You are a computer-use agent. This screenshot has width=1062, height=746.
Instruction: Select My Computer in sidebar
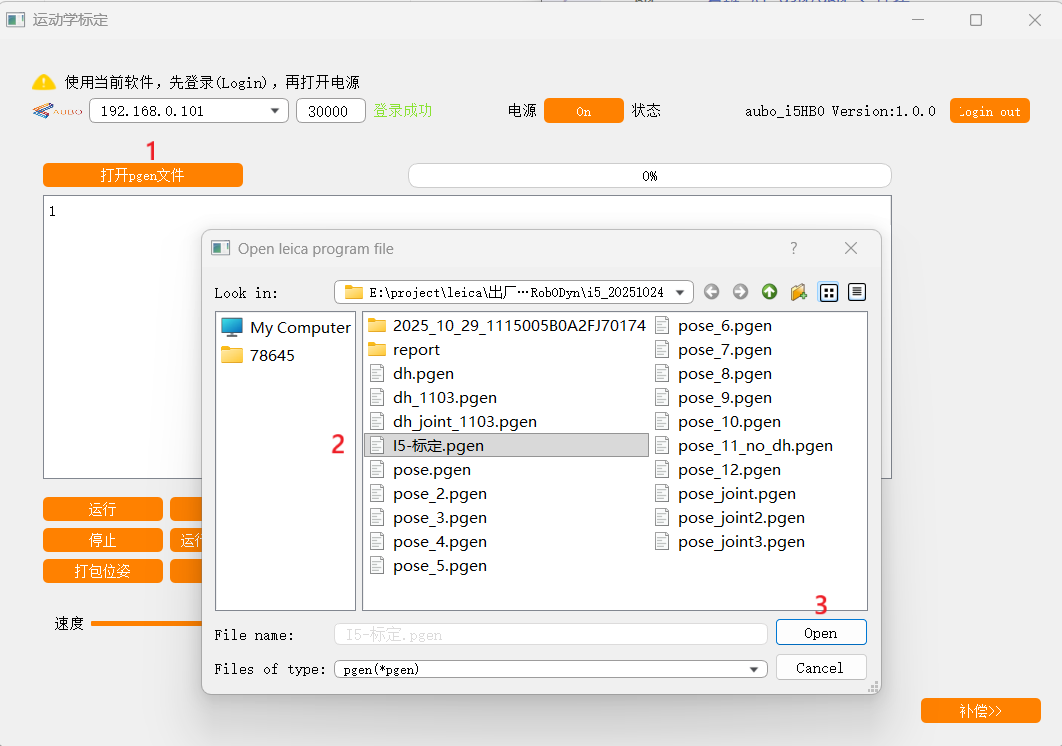coord(286,327)
